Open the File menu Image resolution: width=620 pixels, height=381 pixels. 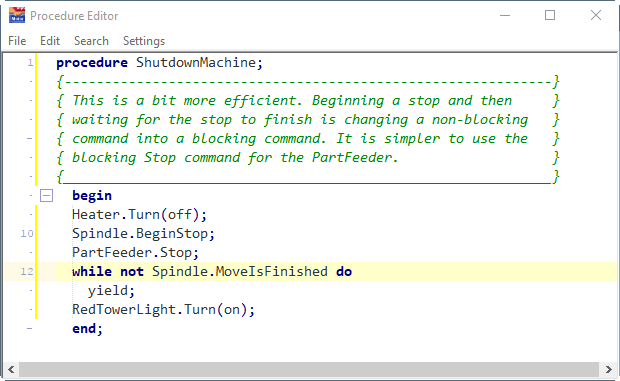pos(17,41)
